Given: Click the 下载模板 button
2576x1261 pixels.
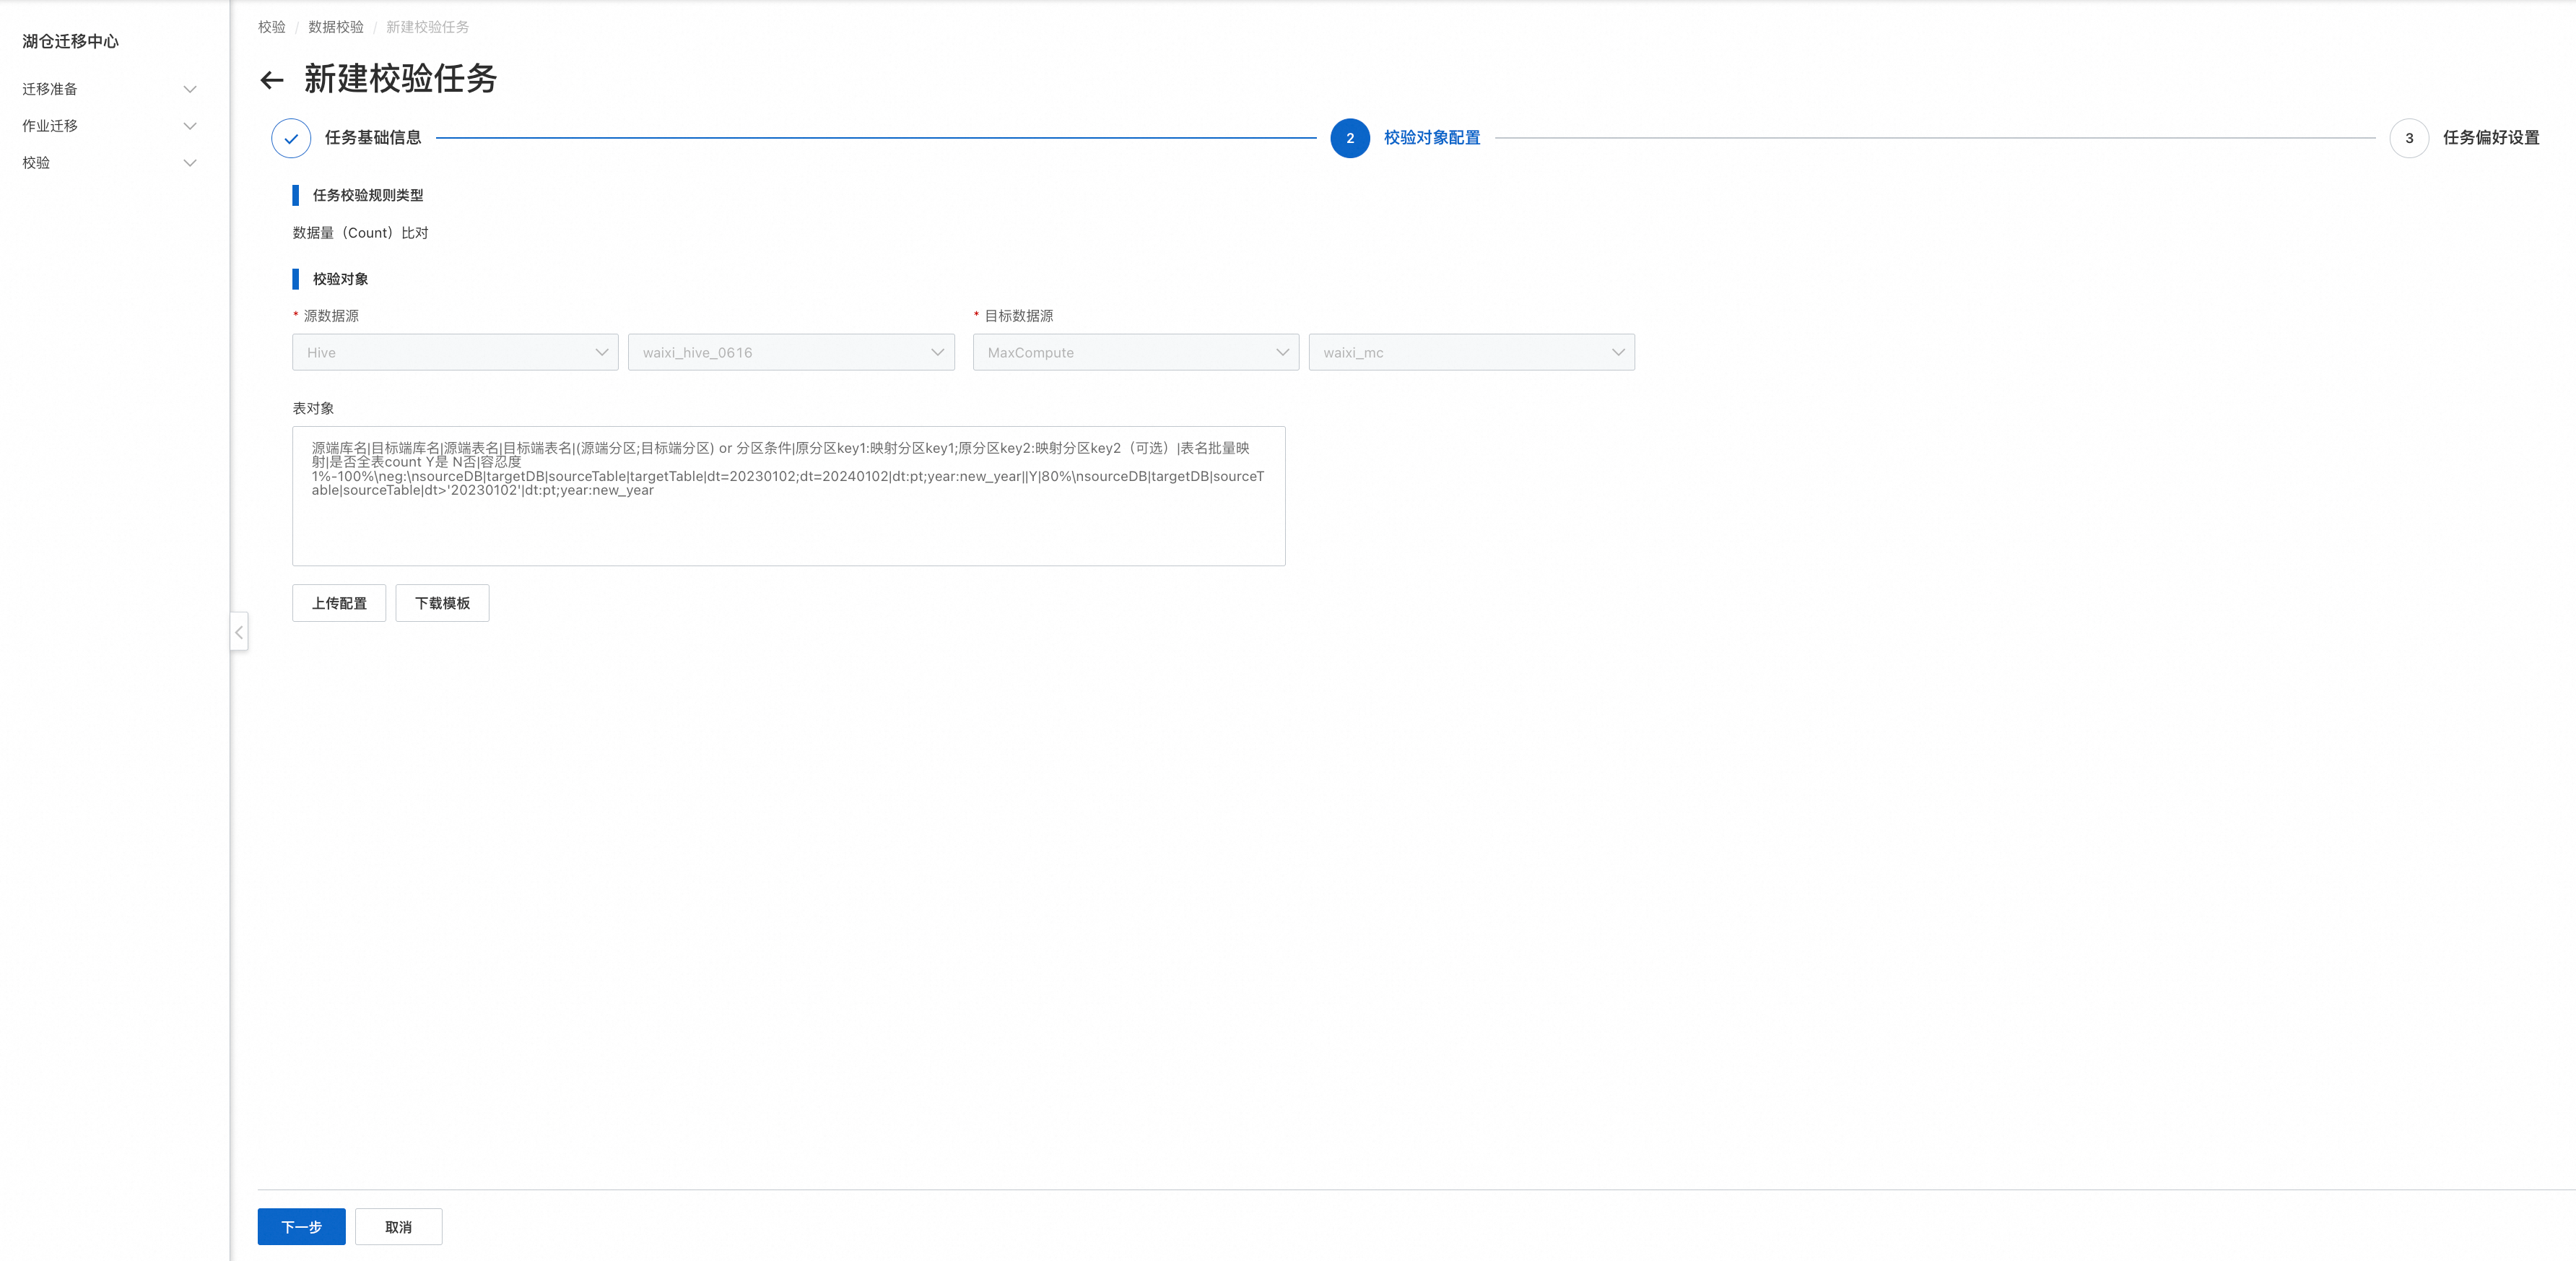Looking at the screenshot, I should (x=442, y=603).
